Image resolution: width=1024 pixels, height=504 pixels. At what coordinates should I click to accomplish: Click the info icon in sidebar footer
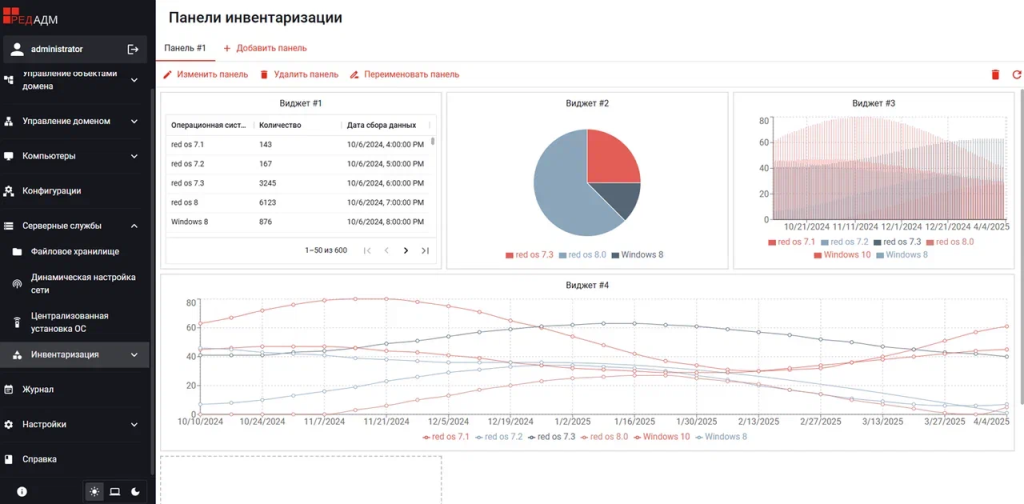point(22,491)
